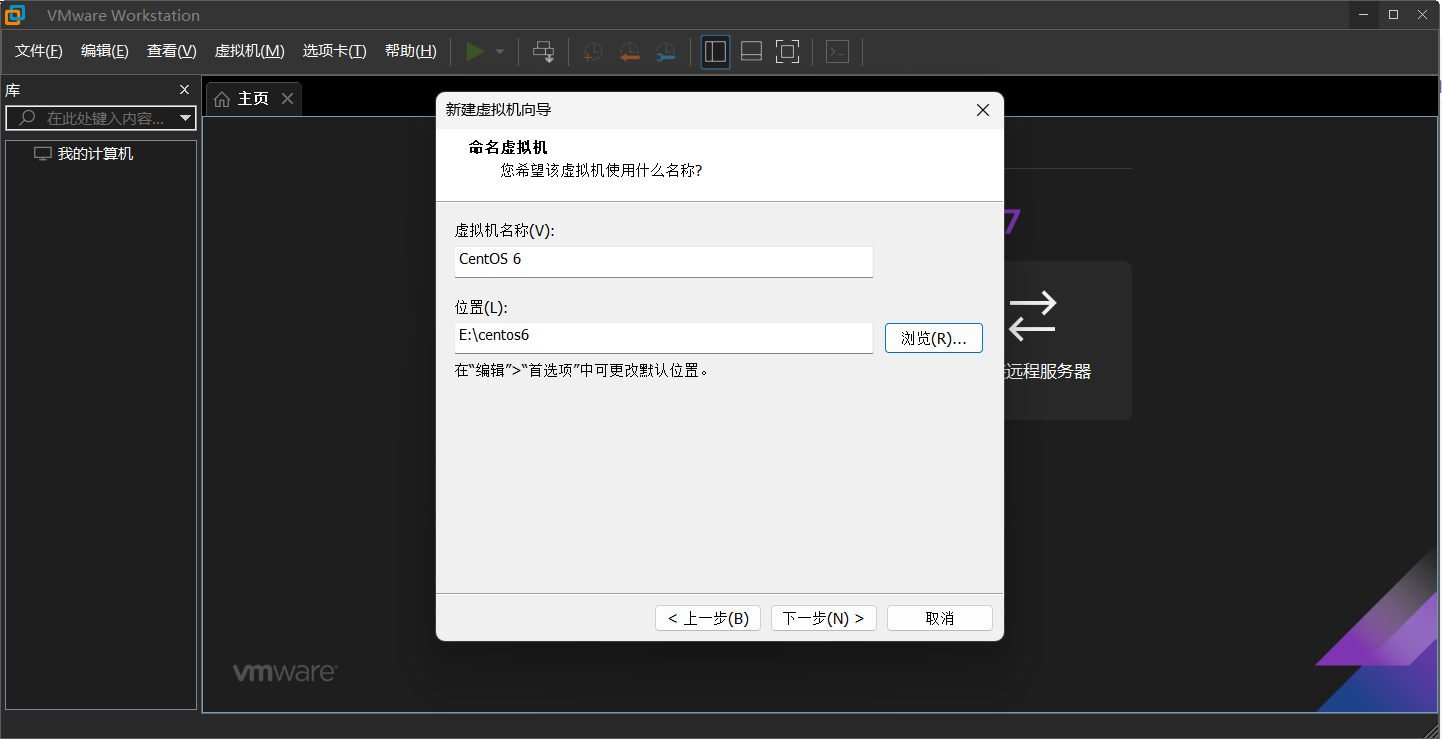This screenshot has width=1442, height=739.
Task: Enter full screen mode icon
Action: click(x=788, y=52)
